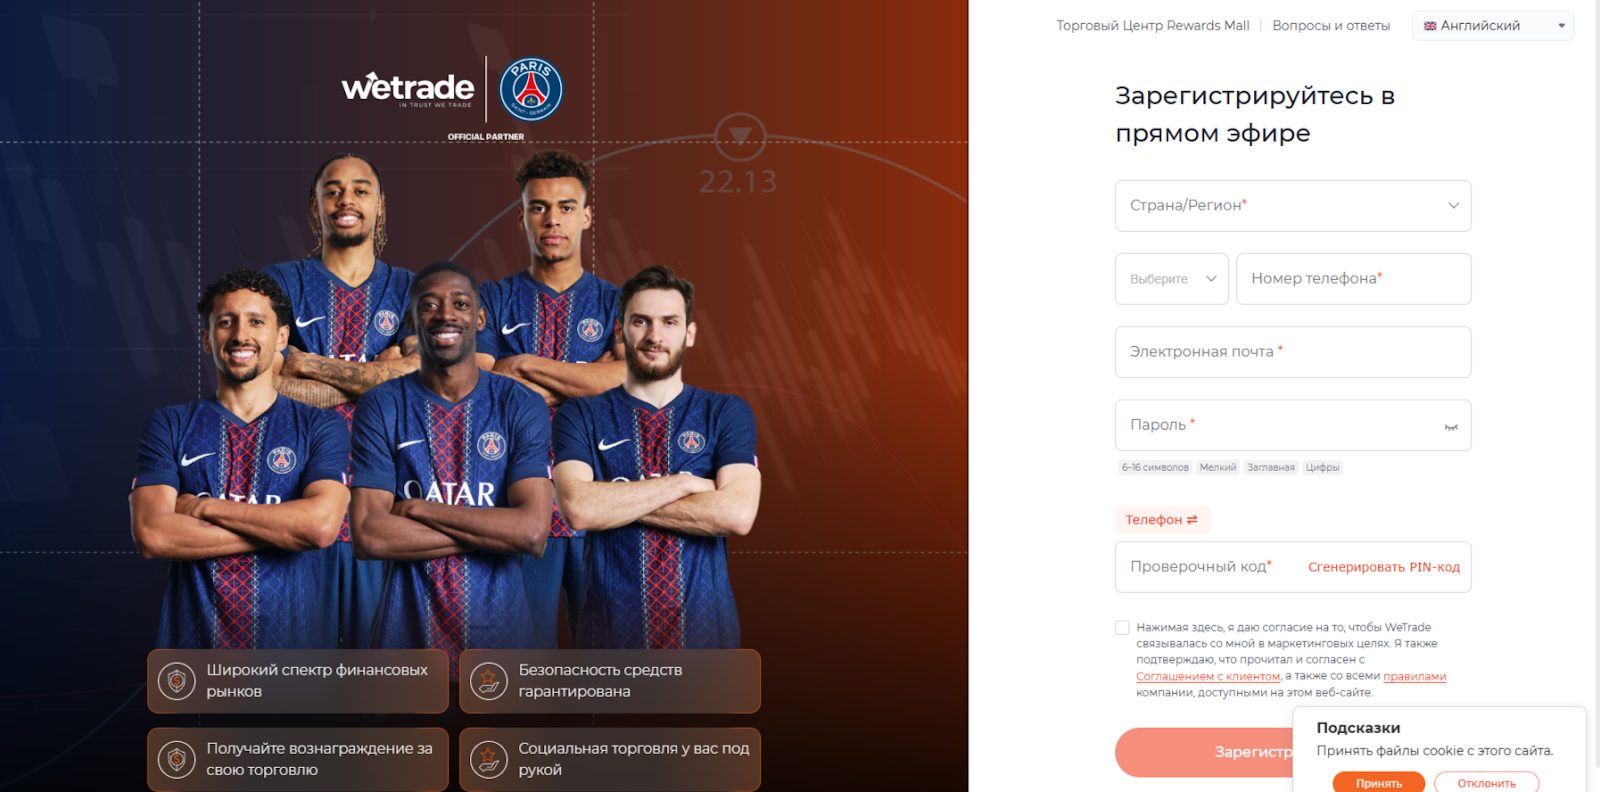Viewport: 1600px width, 792px height.
Task: Click the UK flag icon in language selector
Action: pyautogui.click(x=1430, y=26)
